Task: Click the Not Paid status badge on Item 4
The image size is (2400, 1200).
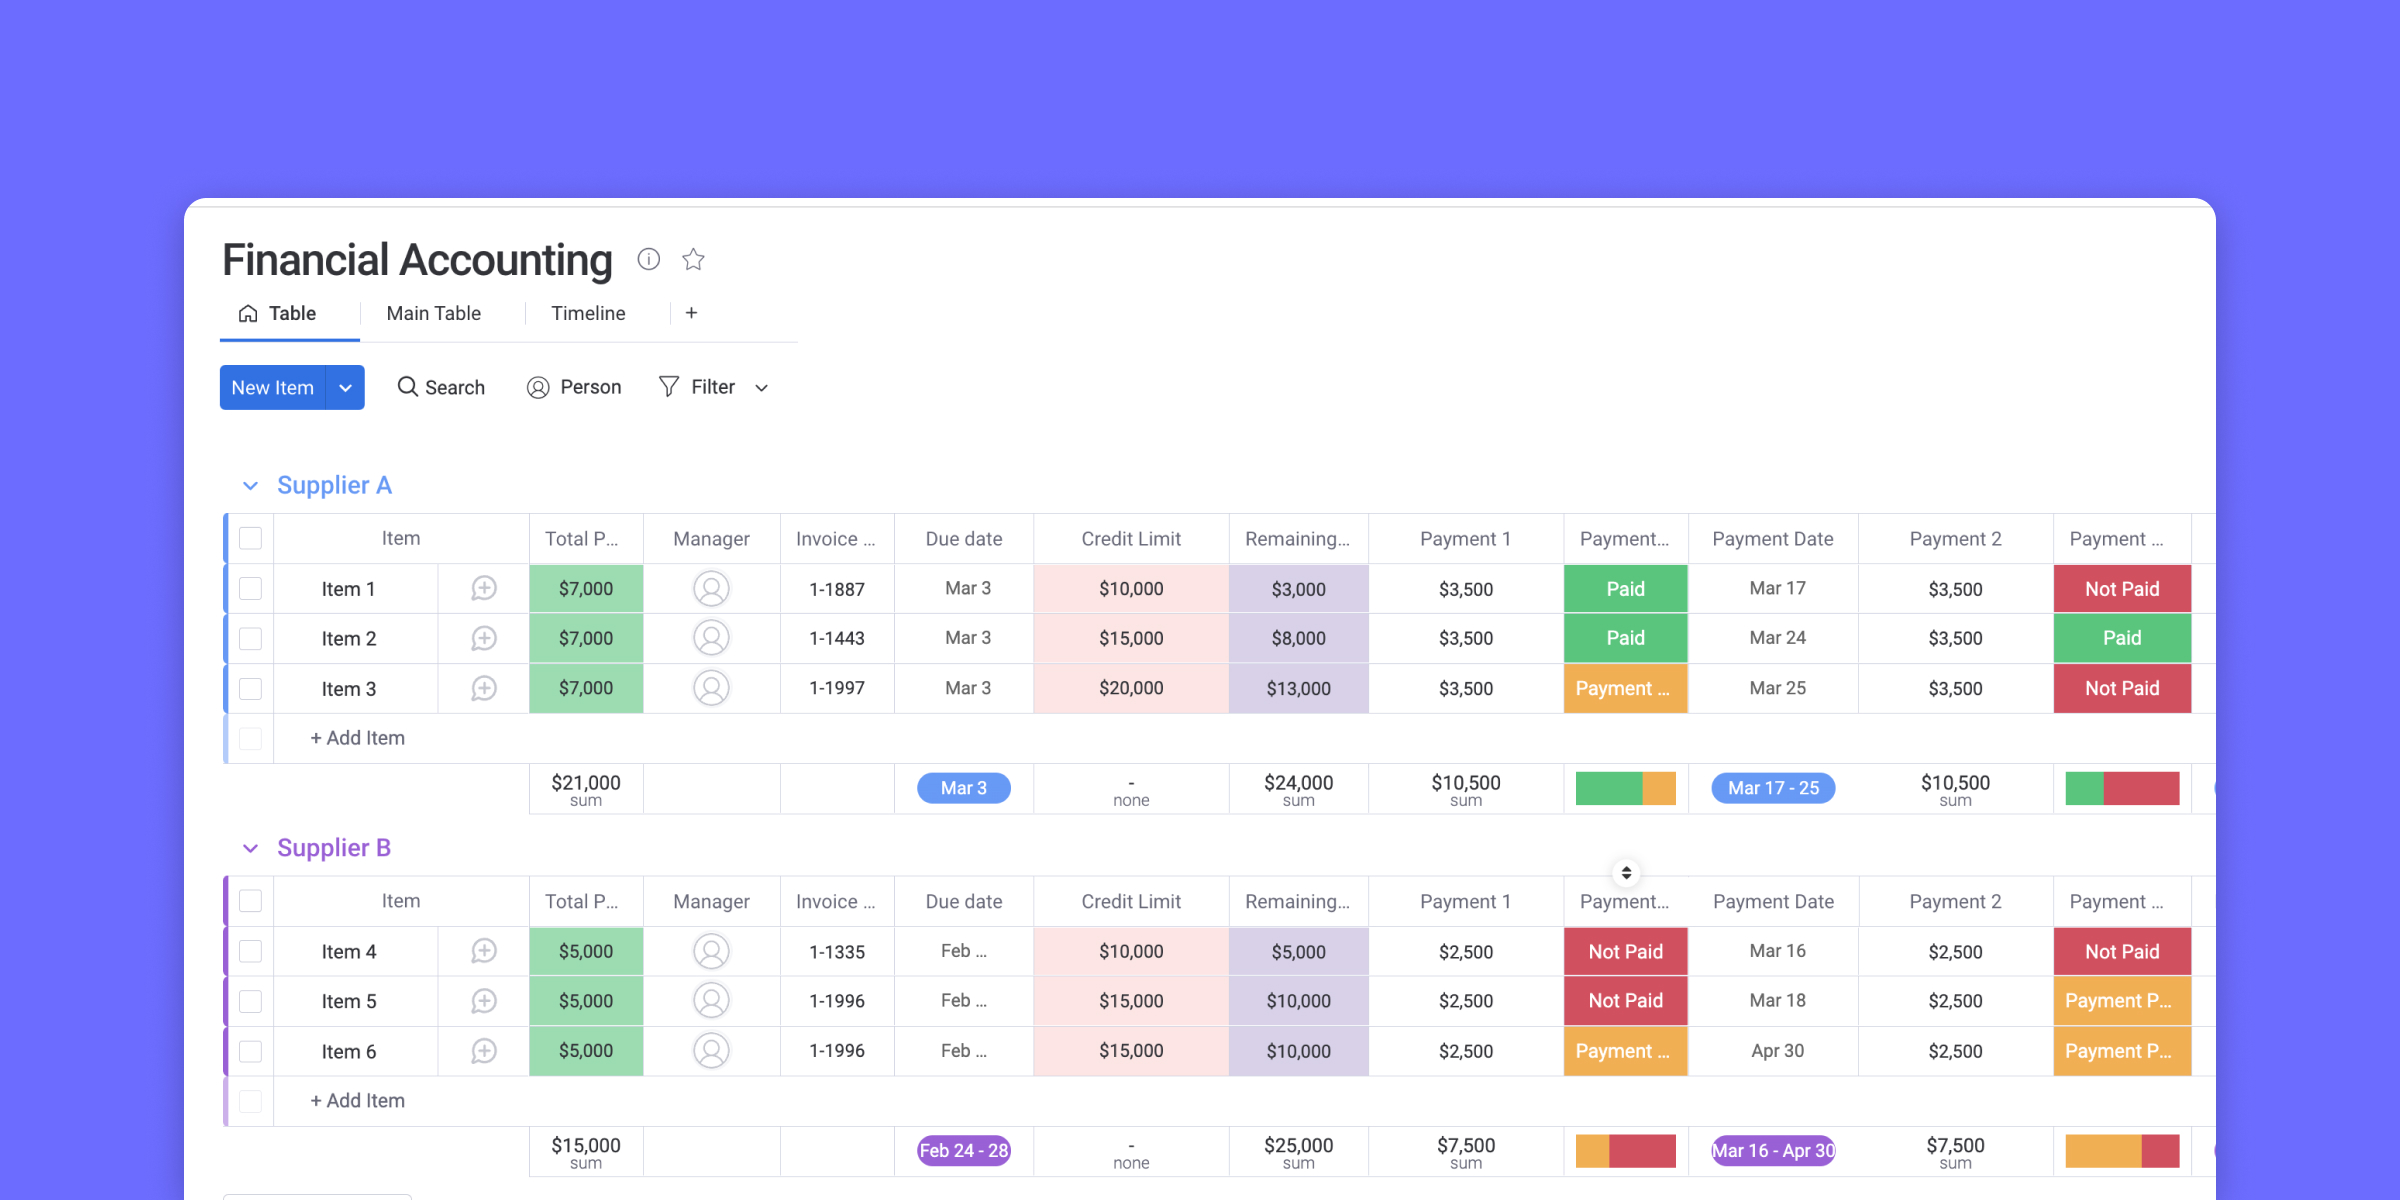Action: point(1626,951)
